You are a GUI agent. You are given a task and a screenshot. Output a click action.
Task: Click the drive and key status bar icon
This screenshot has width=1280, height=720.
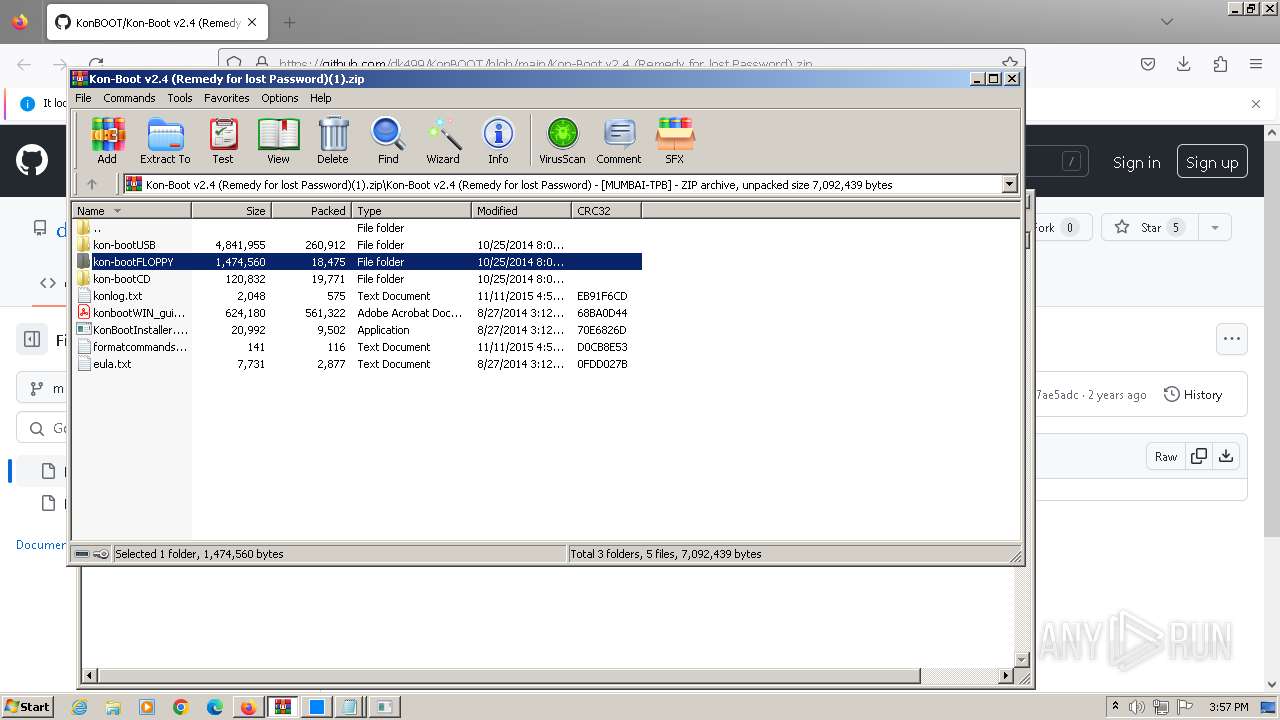tap(92, 553)
